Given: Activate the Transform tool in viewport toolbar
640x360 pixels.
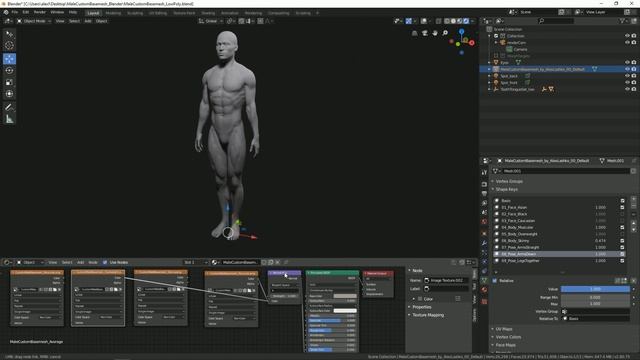Looking at the screenshot, I should 9,94.
